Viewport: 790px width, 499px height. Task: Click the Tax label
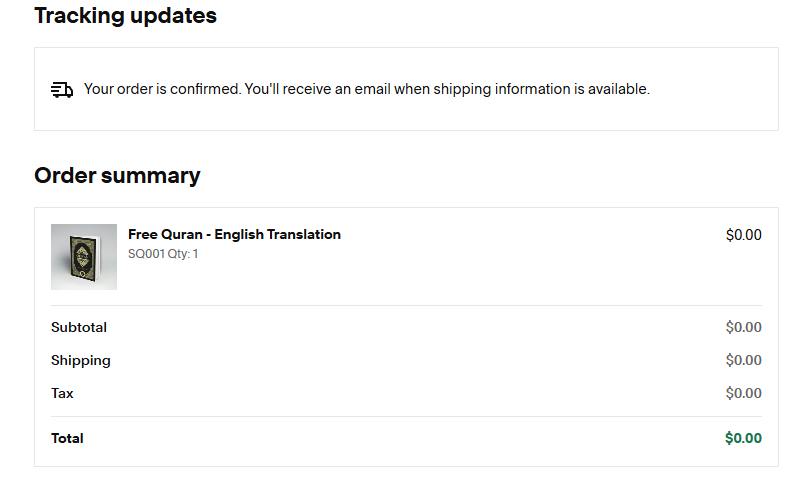click(x=62, y=394)
